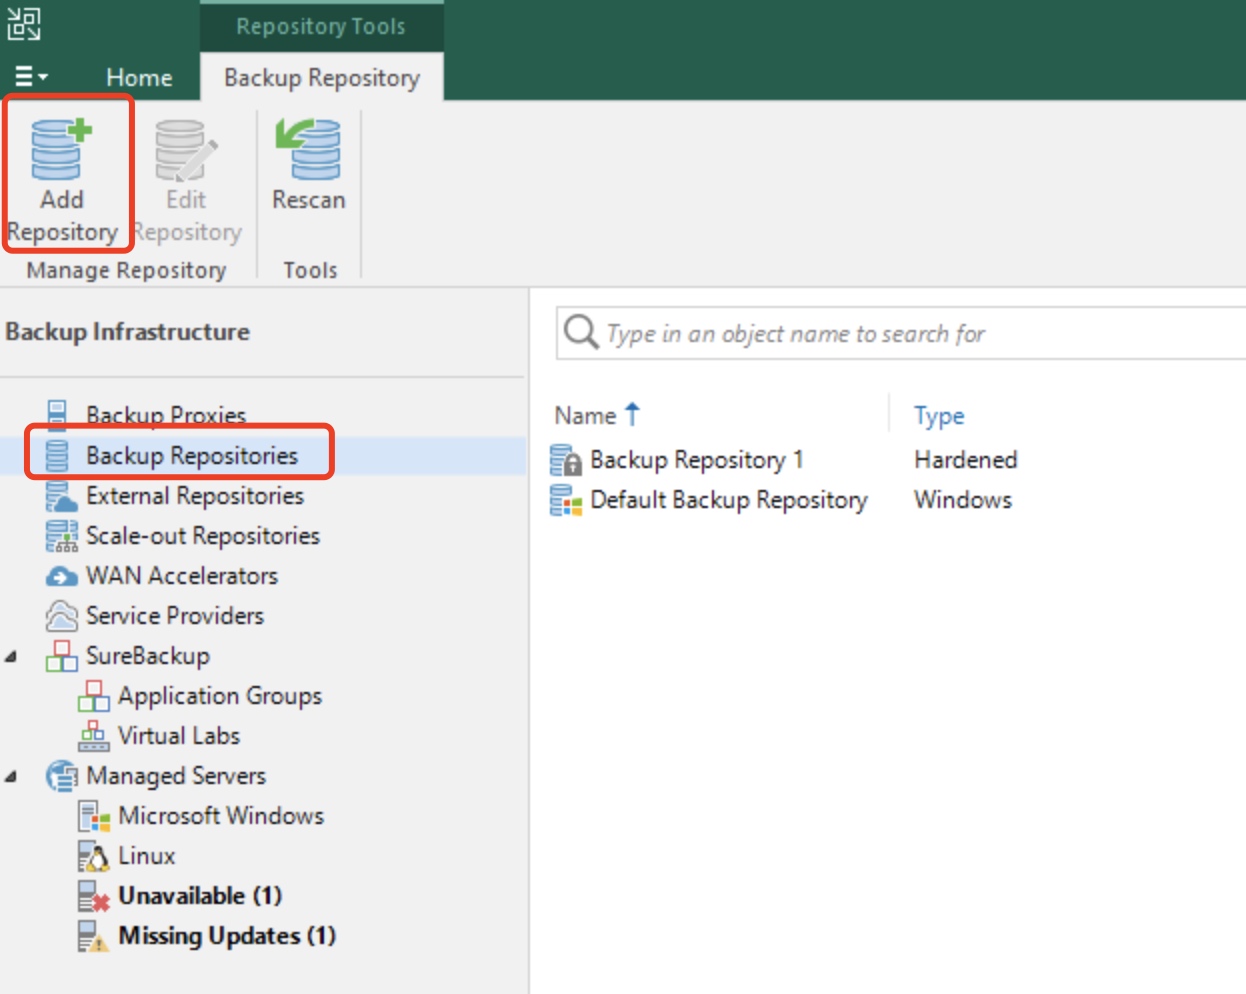
Task: Show Unavailable (1) servers
Action: click(x=200, y=895)
